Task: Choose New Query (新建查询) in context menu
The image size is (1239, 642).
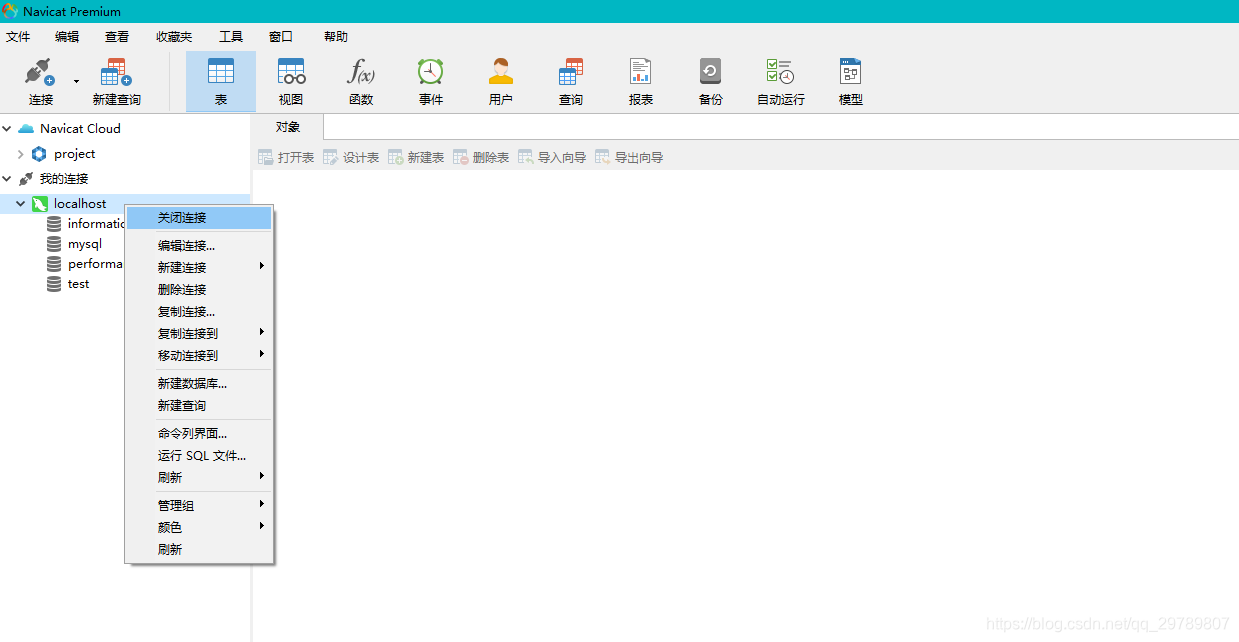Action: [199, 405]
